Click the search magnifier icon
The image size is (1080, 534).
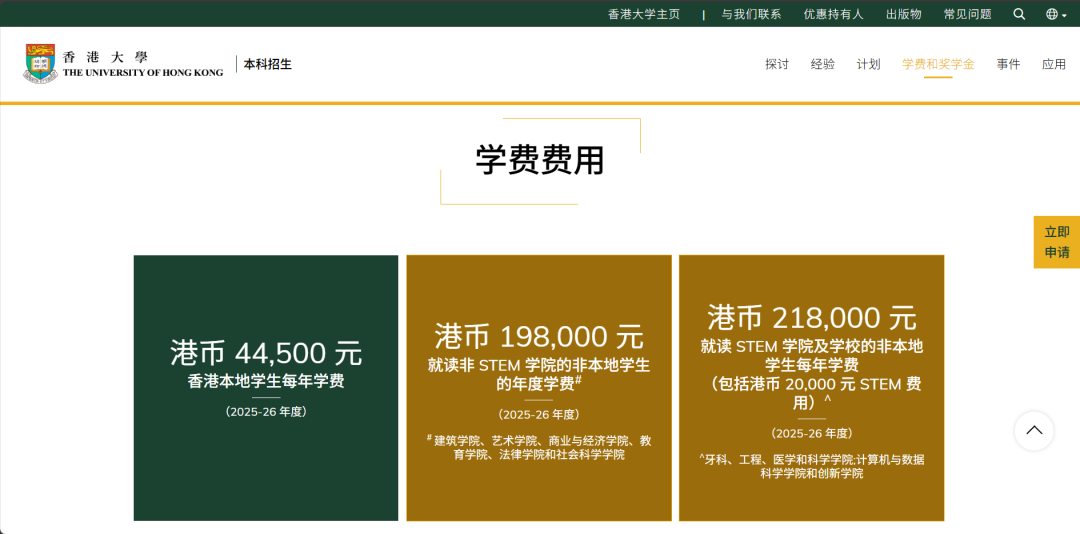click(x=1019, y=14)
